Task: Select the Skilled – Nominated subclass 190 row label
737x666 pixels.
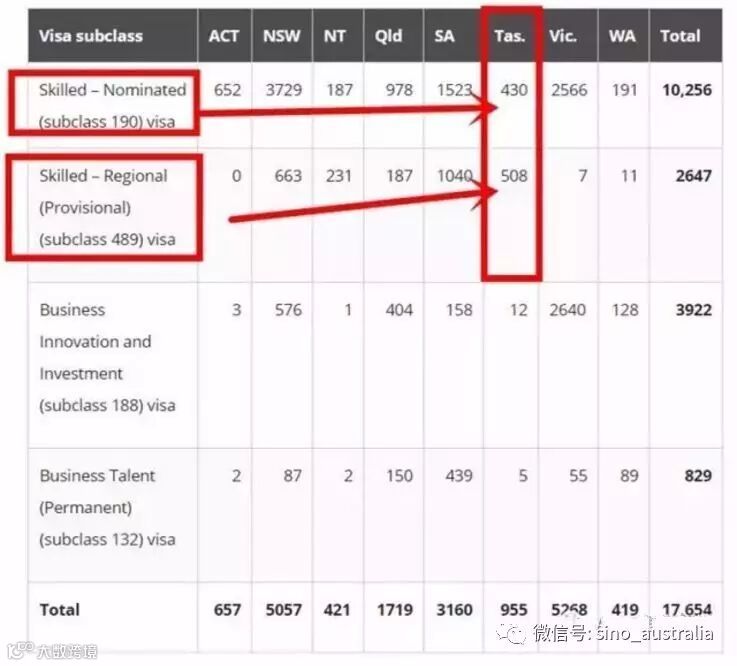Action: click(112, 105)
